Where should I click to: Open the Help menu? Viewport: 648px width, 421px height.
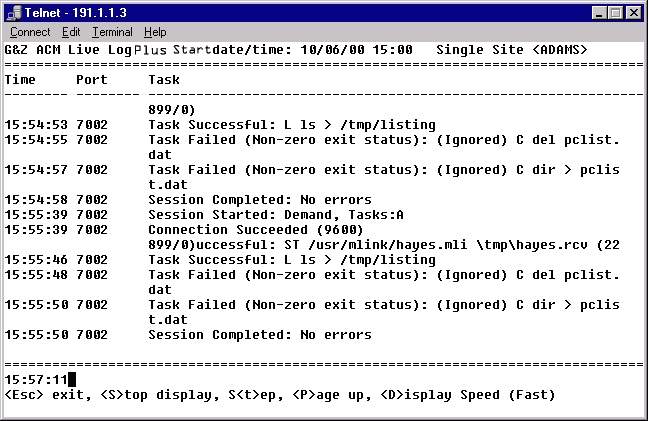155,32
